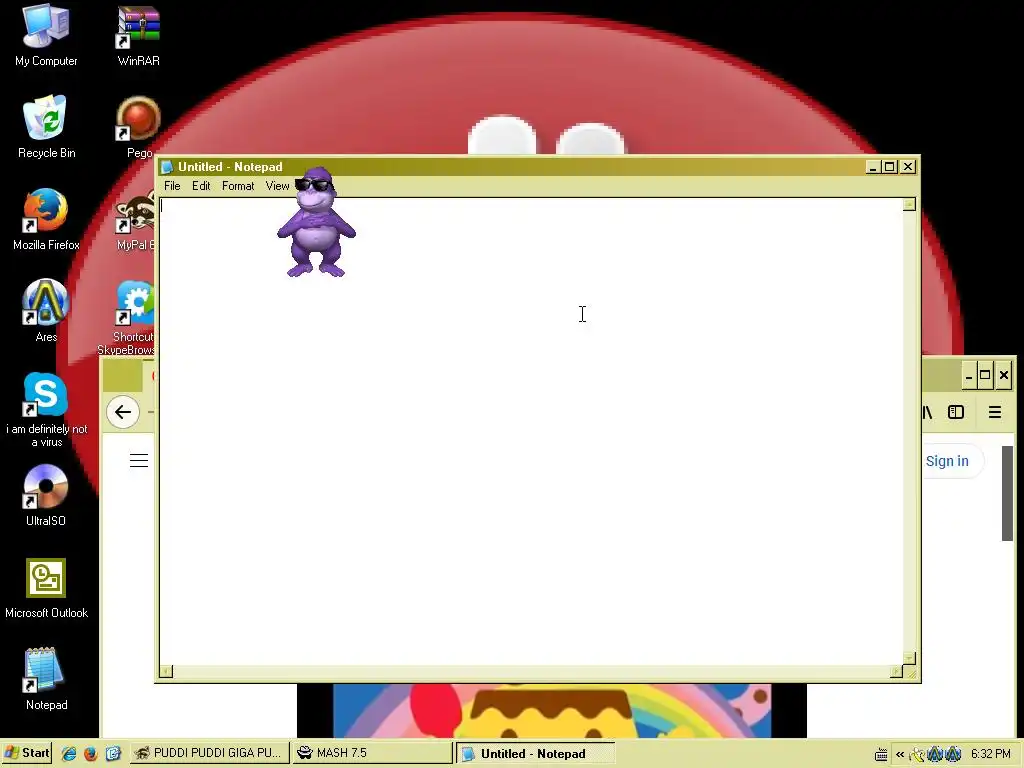The width and height of the screenshot is (1024, 768).
Task: Click Notepad horizontal scrollbar right arrow
Action: (x=897, y=671)
